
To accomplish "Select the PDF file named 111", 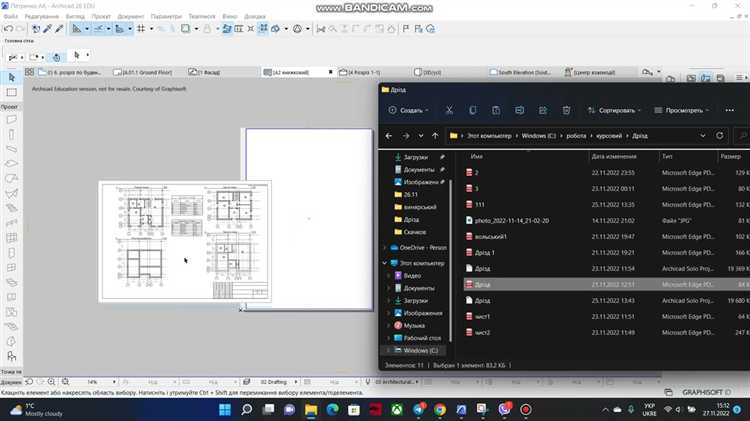I will coord(480,204).
